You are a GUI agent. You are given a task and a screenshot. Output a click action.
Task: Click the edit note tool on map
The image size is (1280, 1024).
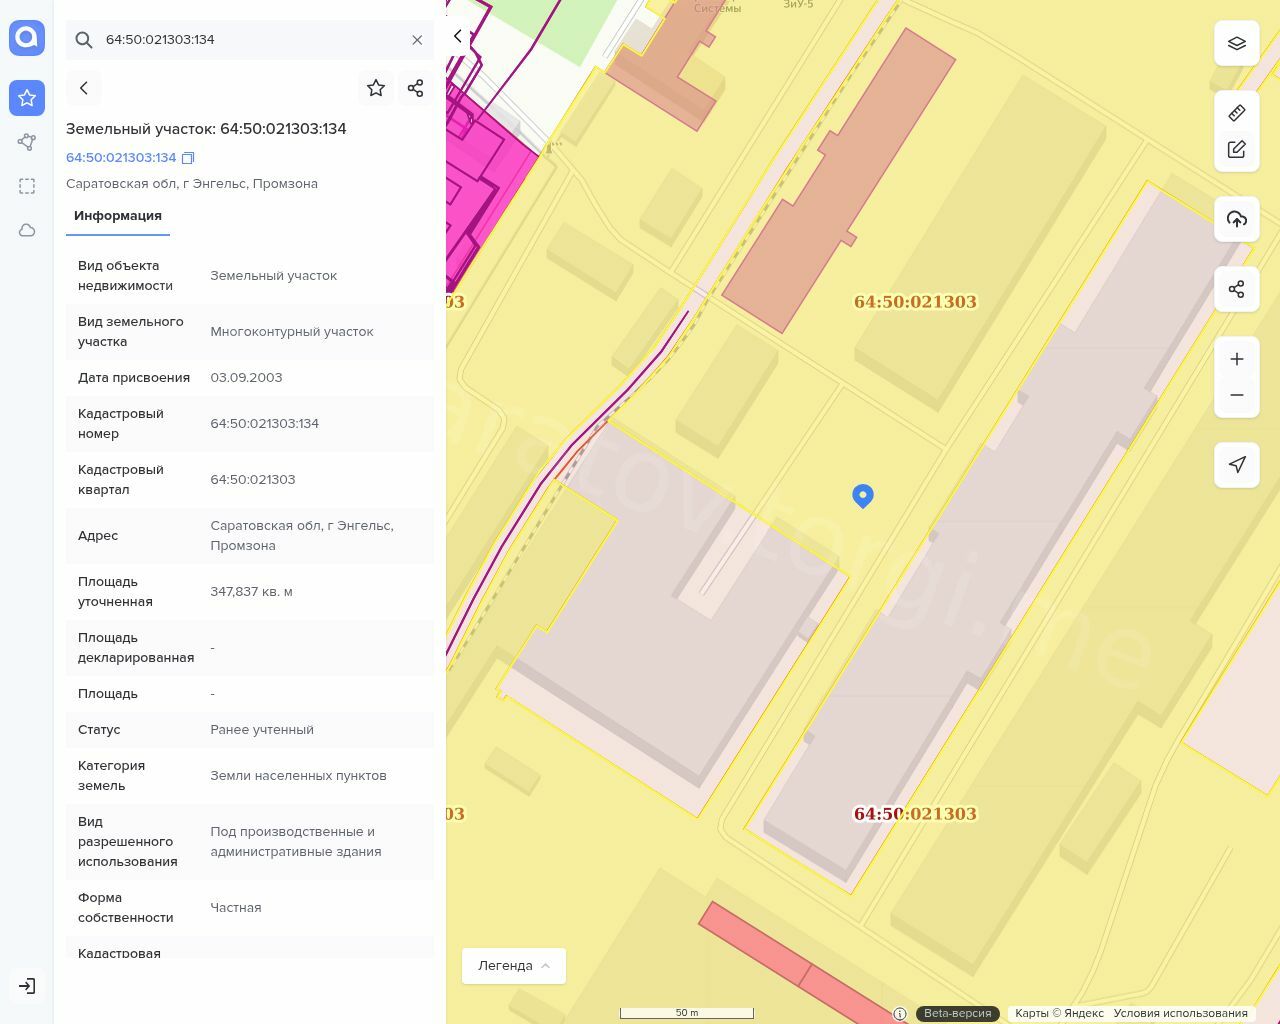1237,150
